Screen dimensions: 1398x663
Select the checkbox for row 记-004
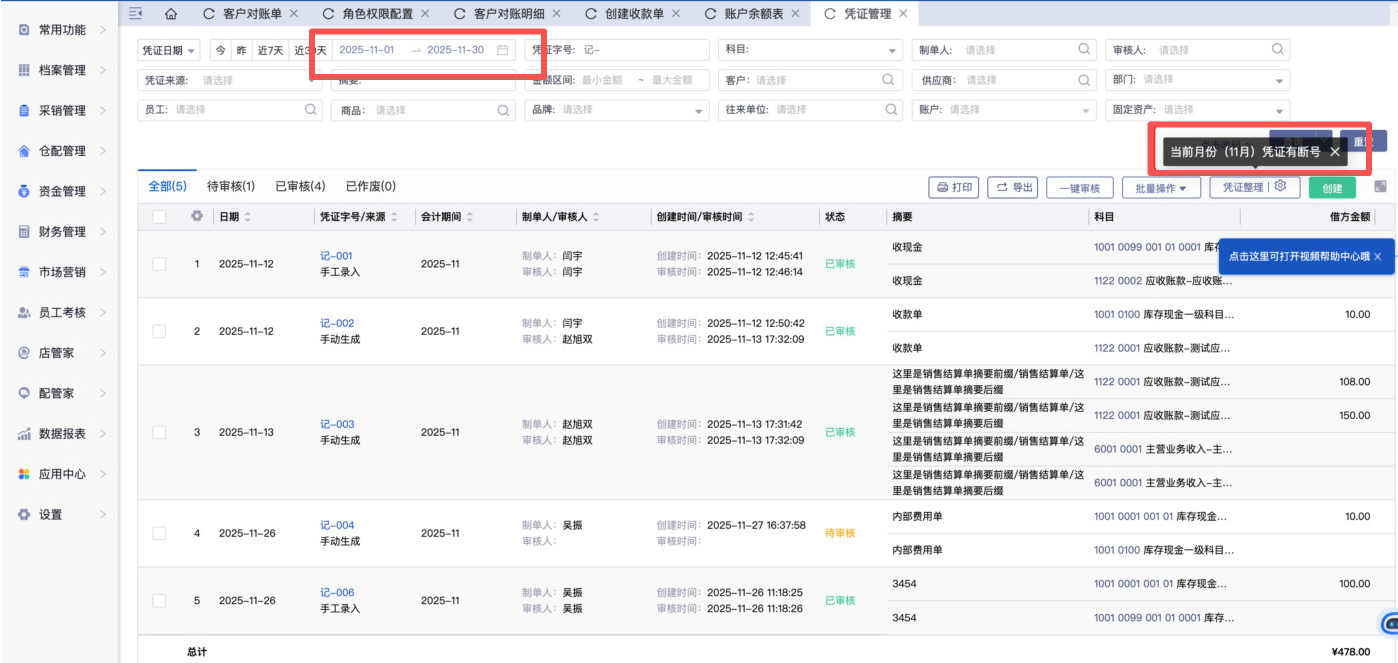pos(160,533)
